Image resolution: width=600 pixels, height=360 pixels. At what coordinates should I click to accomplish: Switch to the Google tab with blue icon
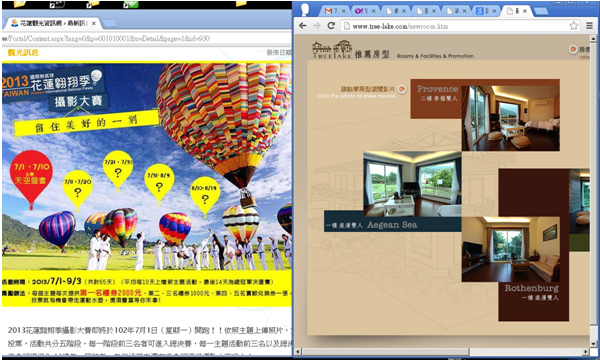(486, 11)
